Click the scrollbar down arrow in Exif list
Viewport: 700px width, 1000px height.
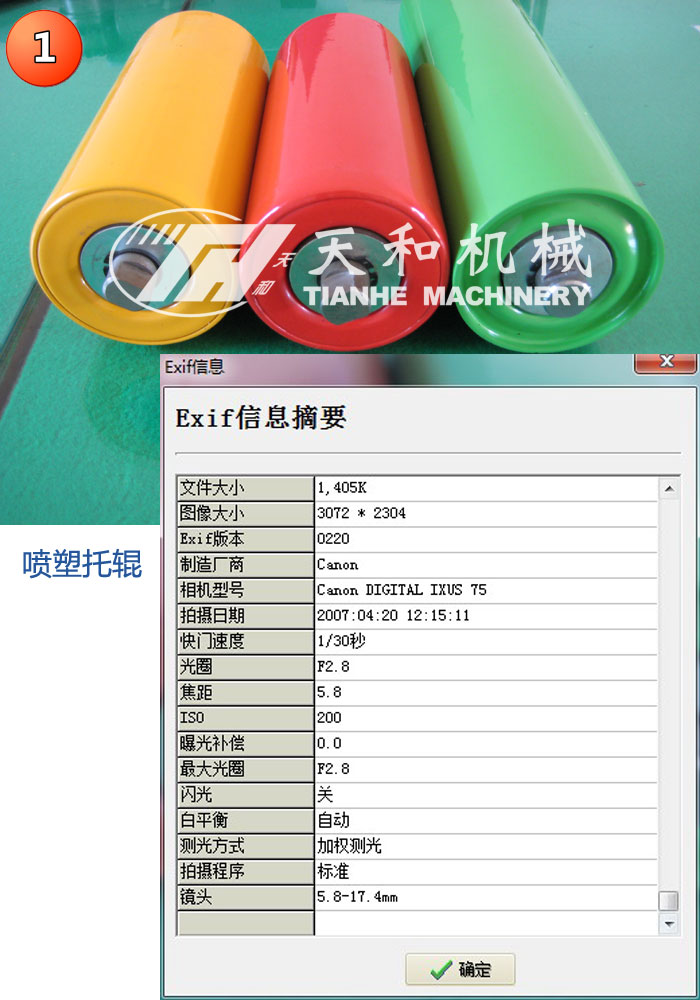click(669, 924)
